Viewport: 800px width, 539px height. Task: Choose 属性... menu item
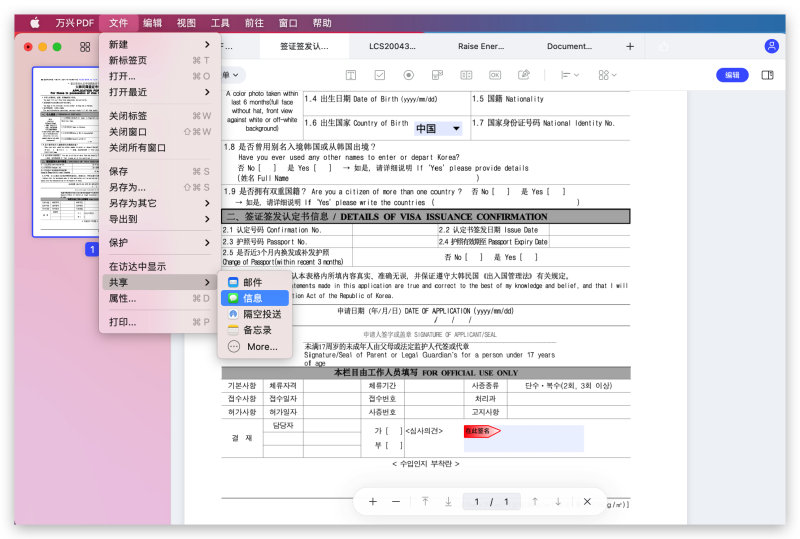[x=160, y=299]
